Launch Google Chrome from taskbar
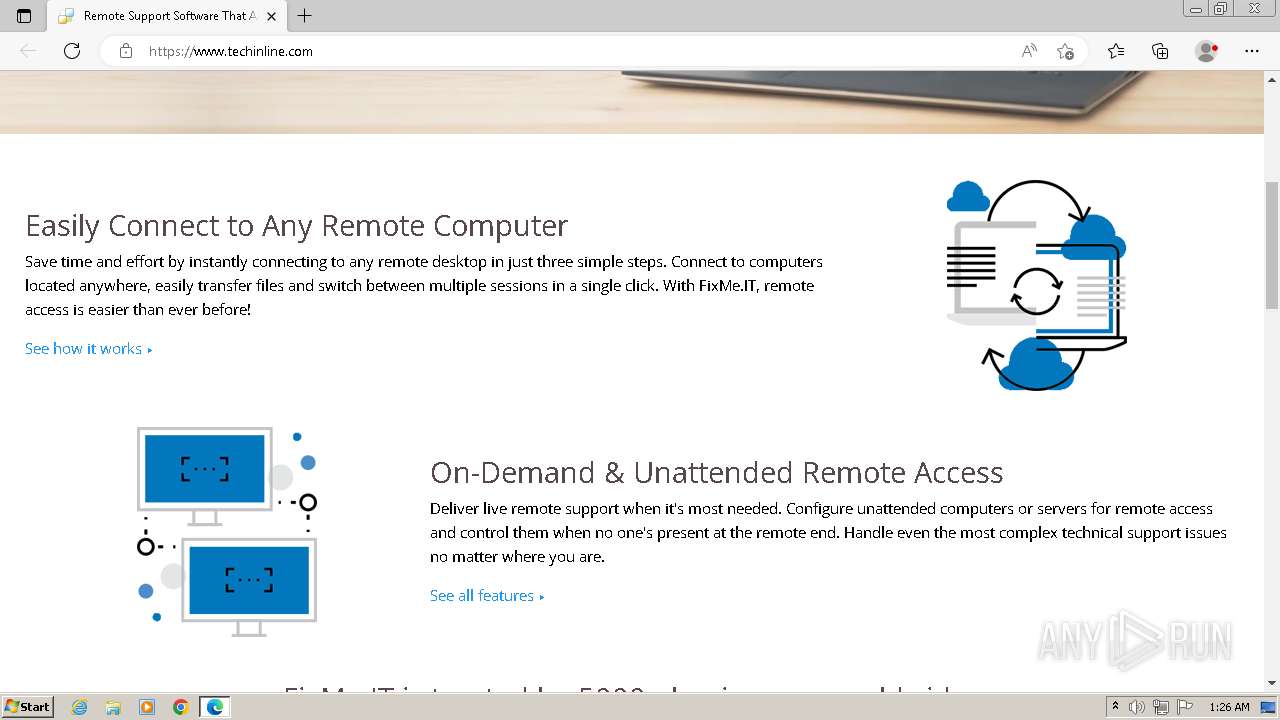 (x=181, y=707)
